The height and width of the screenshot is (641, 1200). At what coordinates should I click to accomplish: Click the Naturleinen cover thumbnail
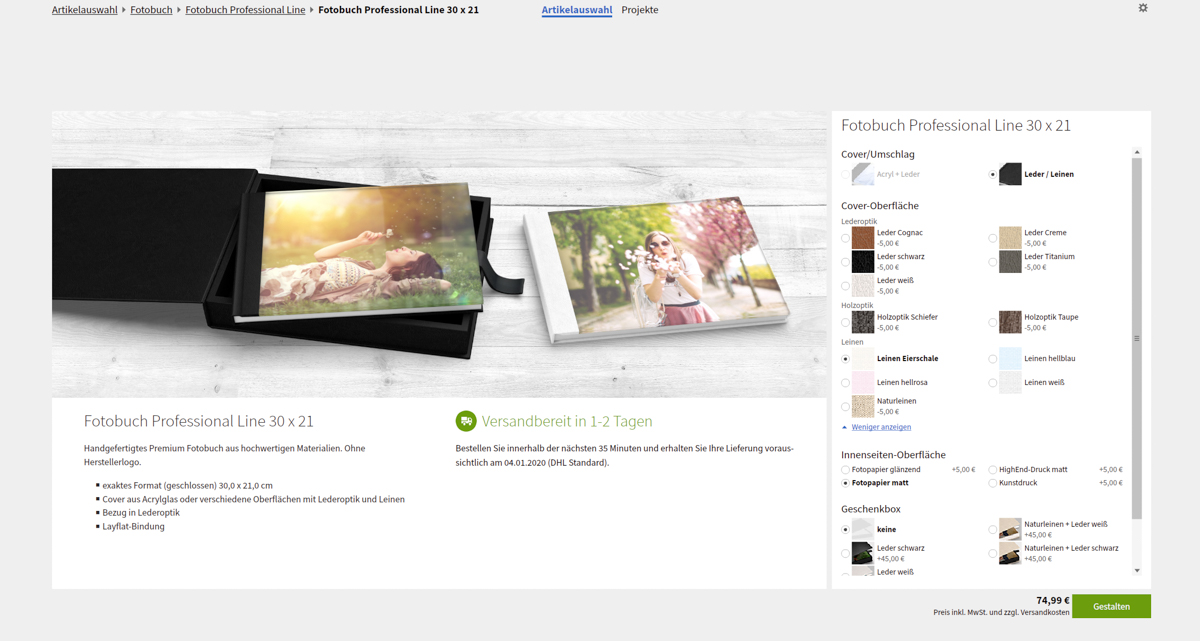point(862,406)
